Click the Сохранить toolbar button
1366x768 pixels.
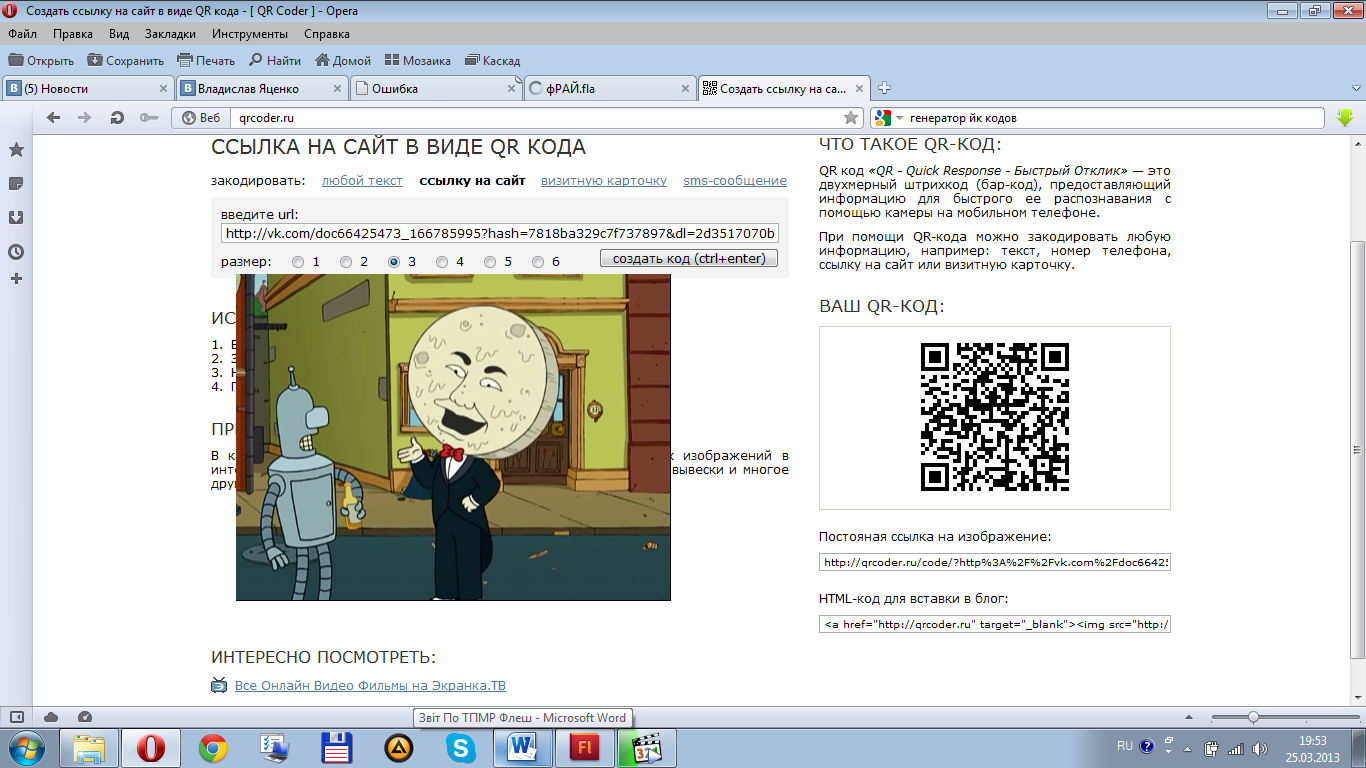click(x=125, y=60)
